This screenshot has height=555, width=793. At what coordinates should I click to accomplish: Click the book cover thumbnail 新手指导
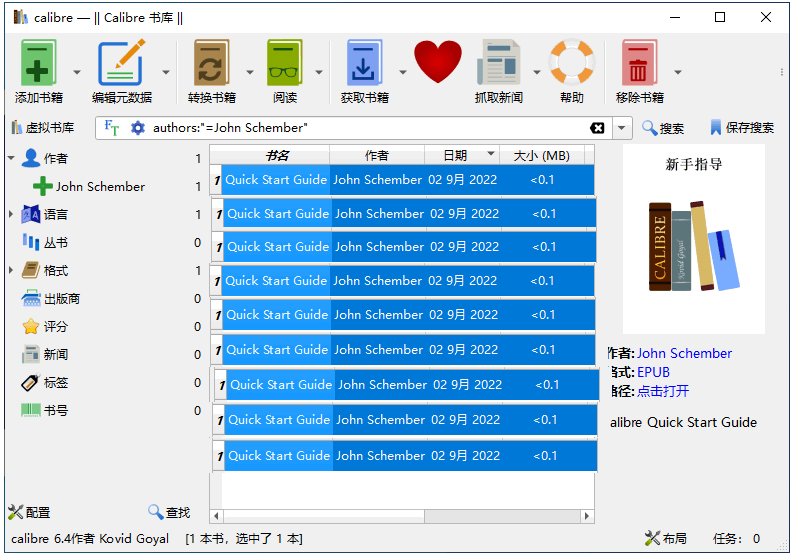693,239
